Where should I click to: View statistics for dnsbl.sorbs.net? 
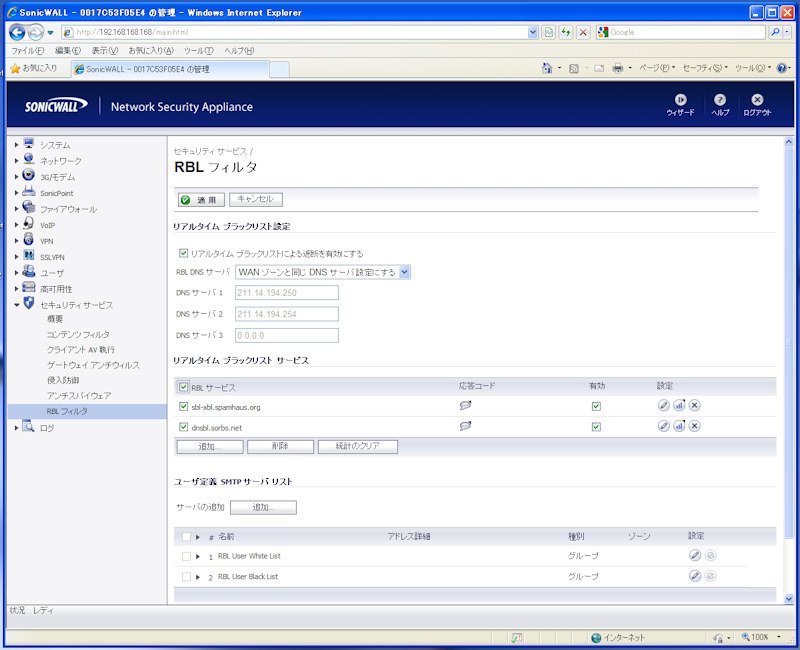point(679,426)
